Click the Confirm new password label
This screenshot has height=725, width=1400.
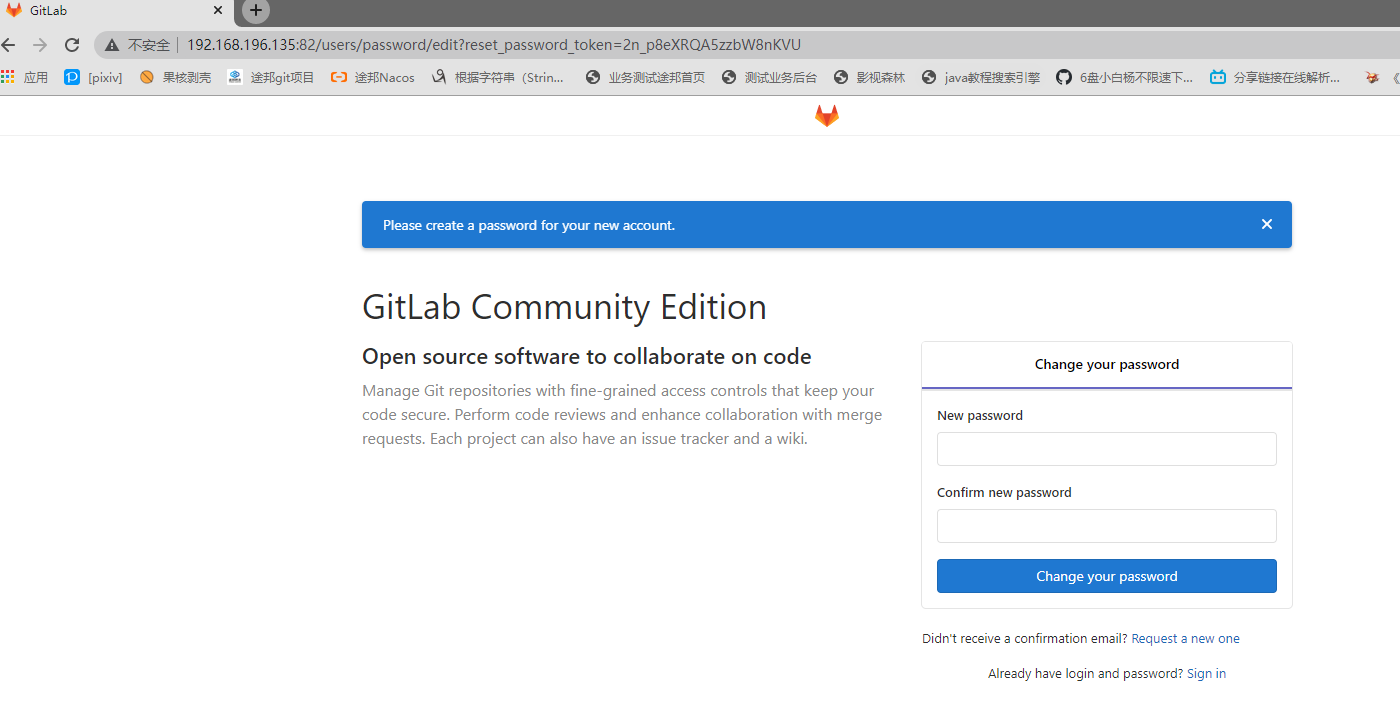point(1004,492)
